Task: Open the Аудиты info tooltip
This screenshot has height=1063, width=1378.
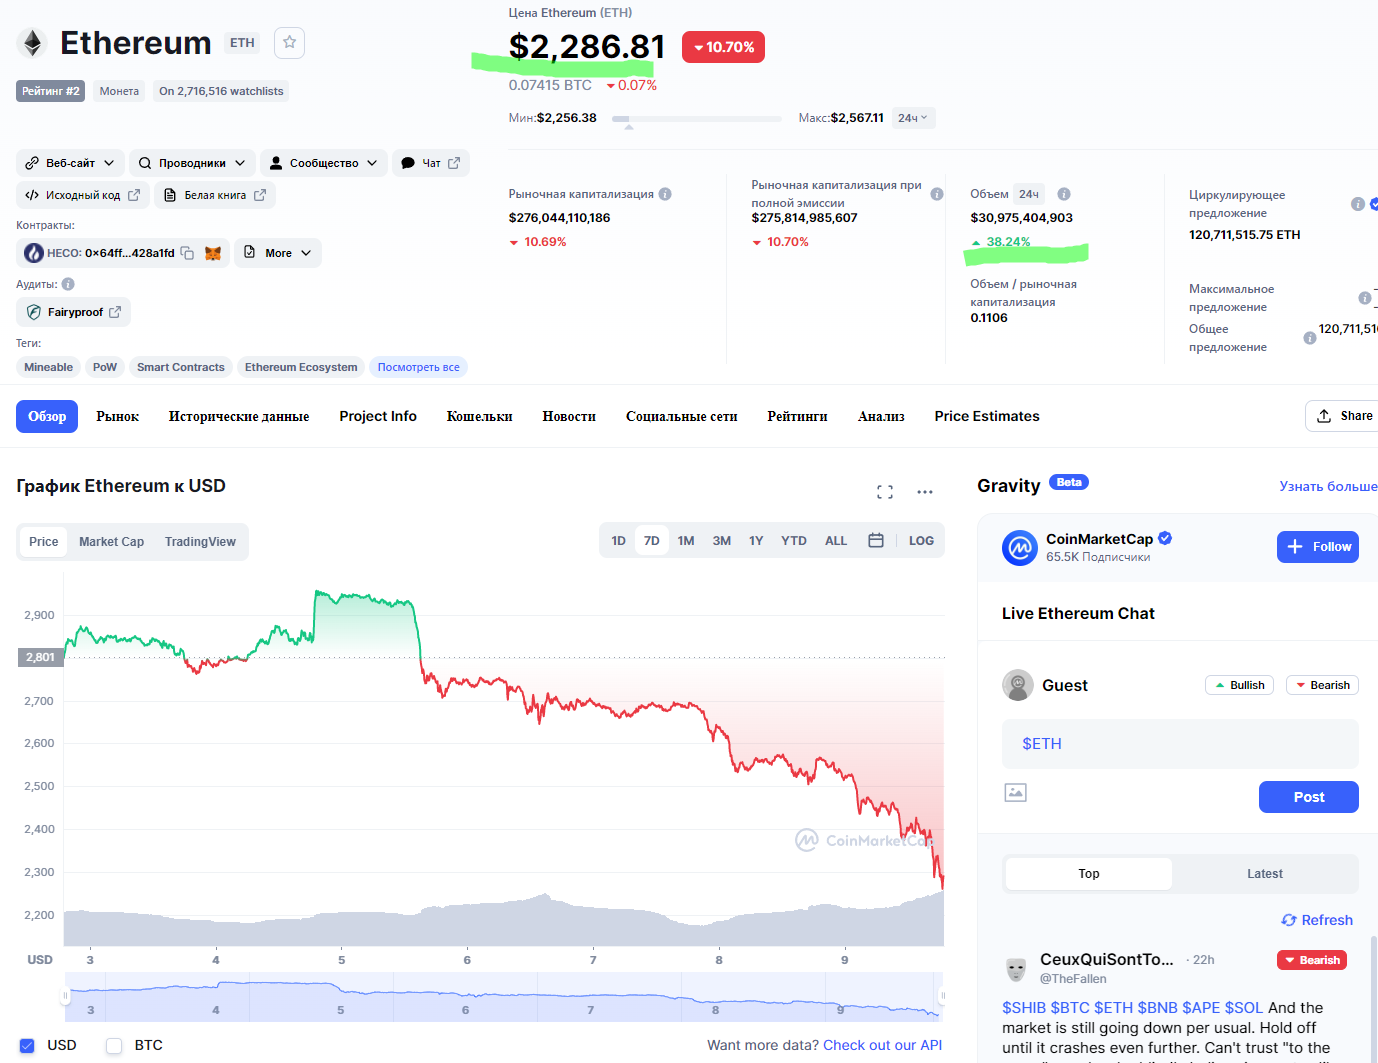Action: pyautogui.click(x=68, y=284)
